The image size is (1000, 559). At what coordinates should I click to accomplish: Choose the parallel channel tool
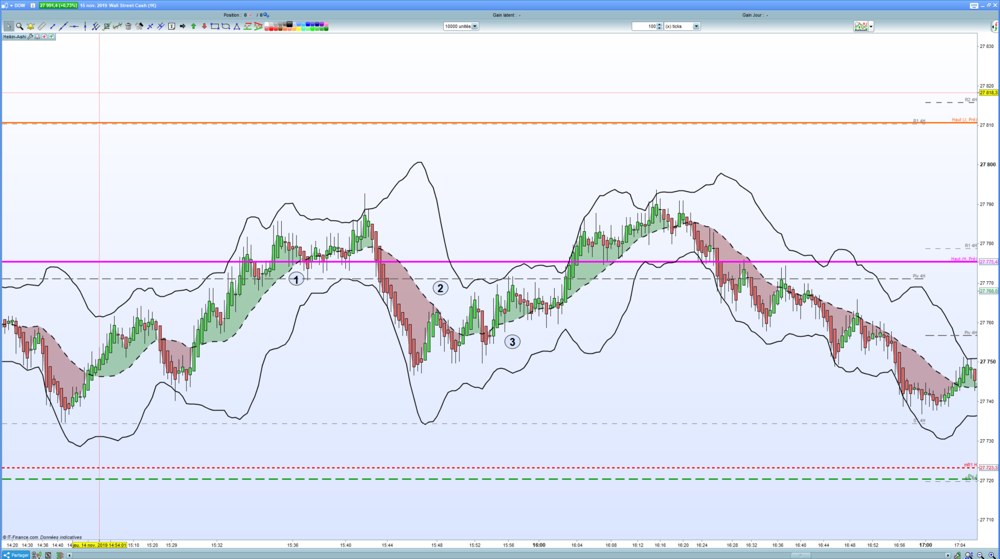click(x=96, y=26)
